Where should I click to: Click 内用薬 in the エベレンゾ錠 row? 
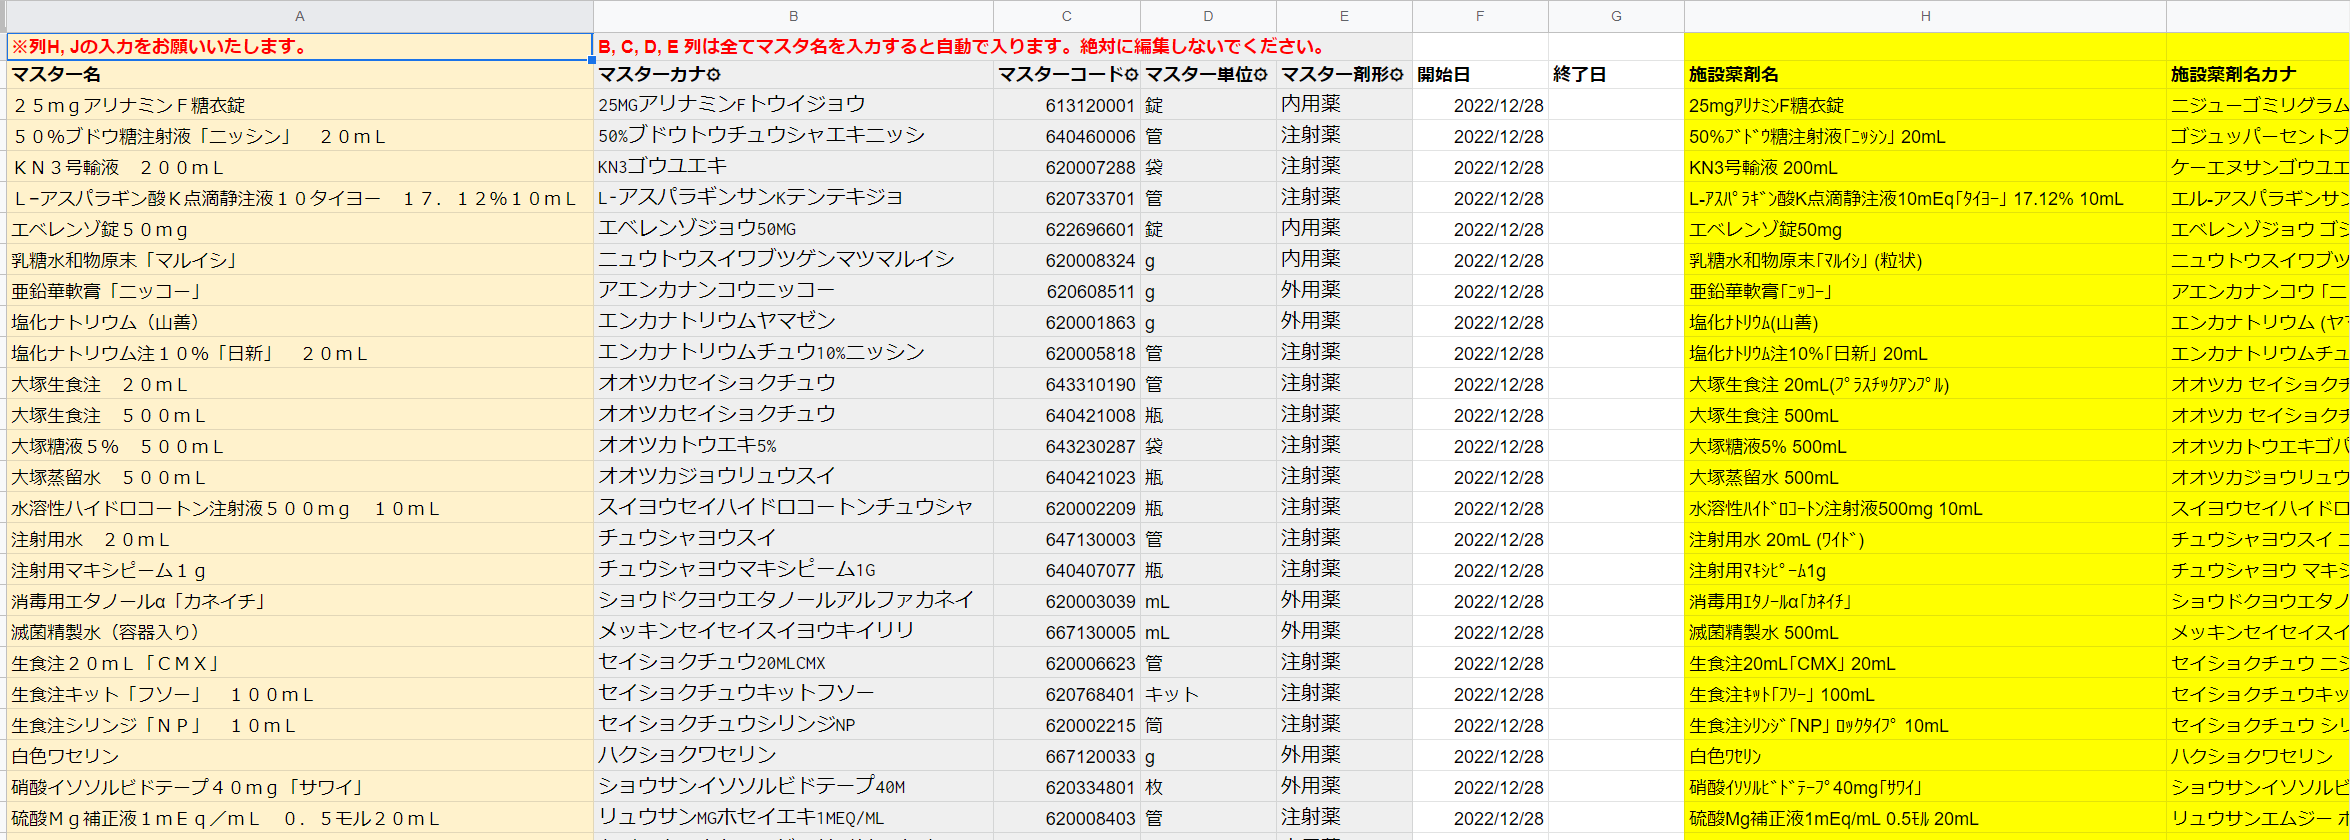click(1311, 228)
